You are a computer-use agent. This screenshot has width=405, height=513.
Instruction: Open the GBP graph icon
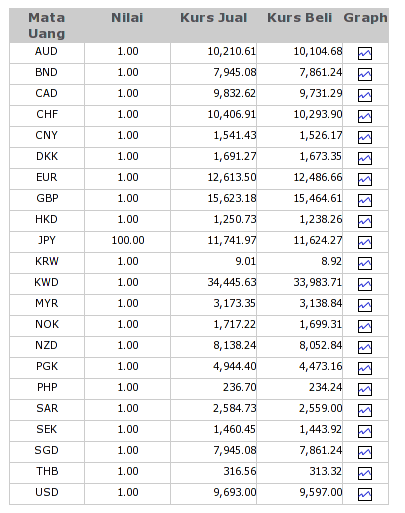tap(365, 200)
